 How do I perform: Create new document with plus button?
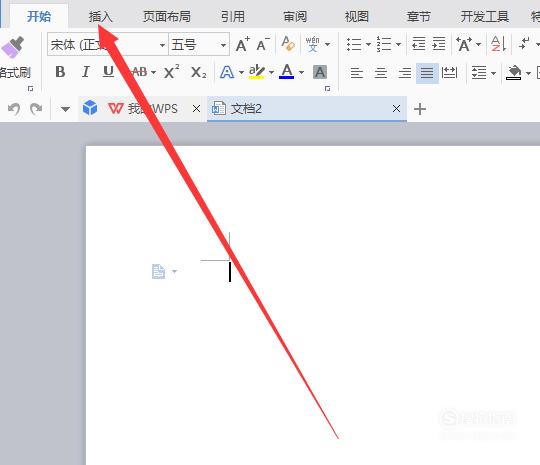(x=420, y=109)
